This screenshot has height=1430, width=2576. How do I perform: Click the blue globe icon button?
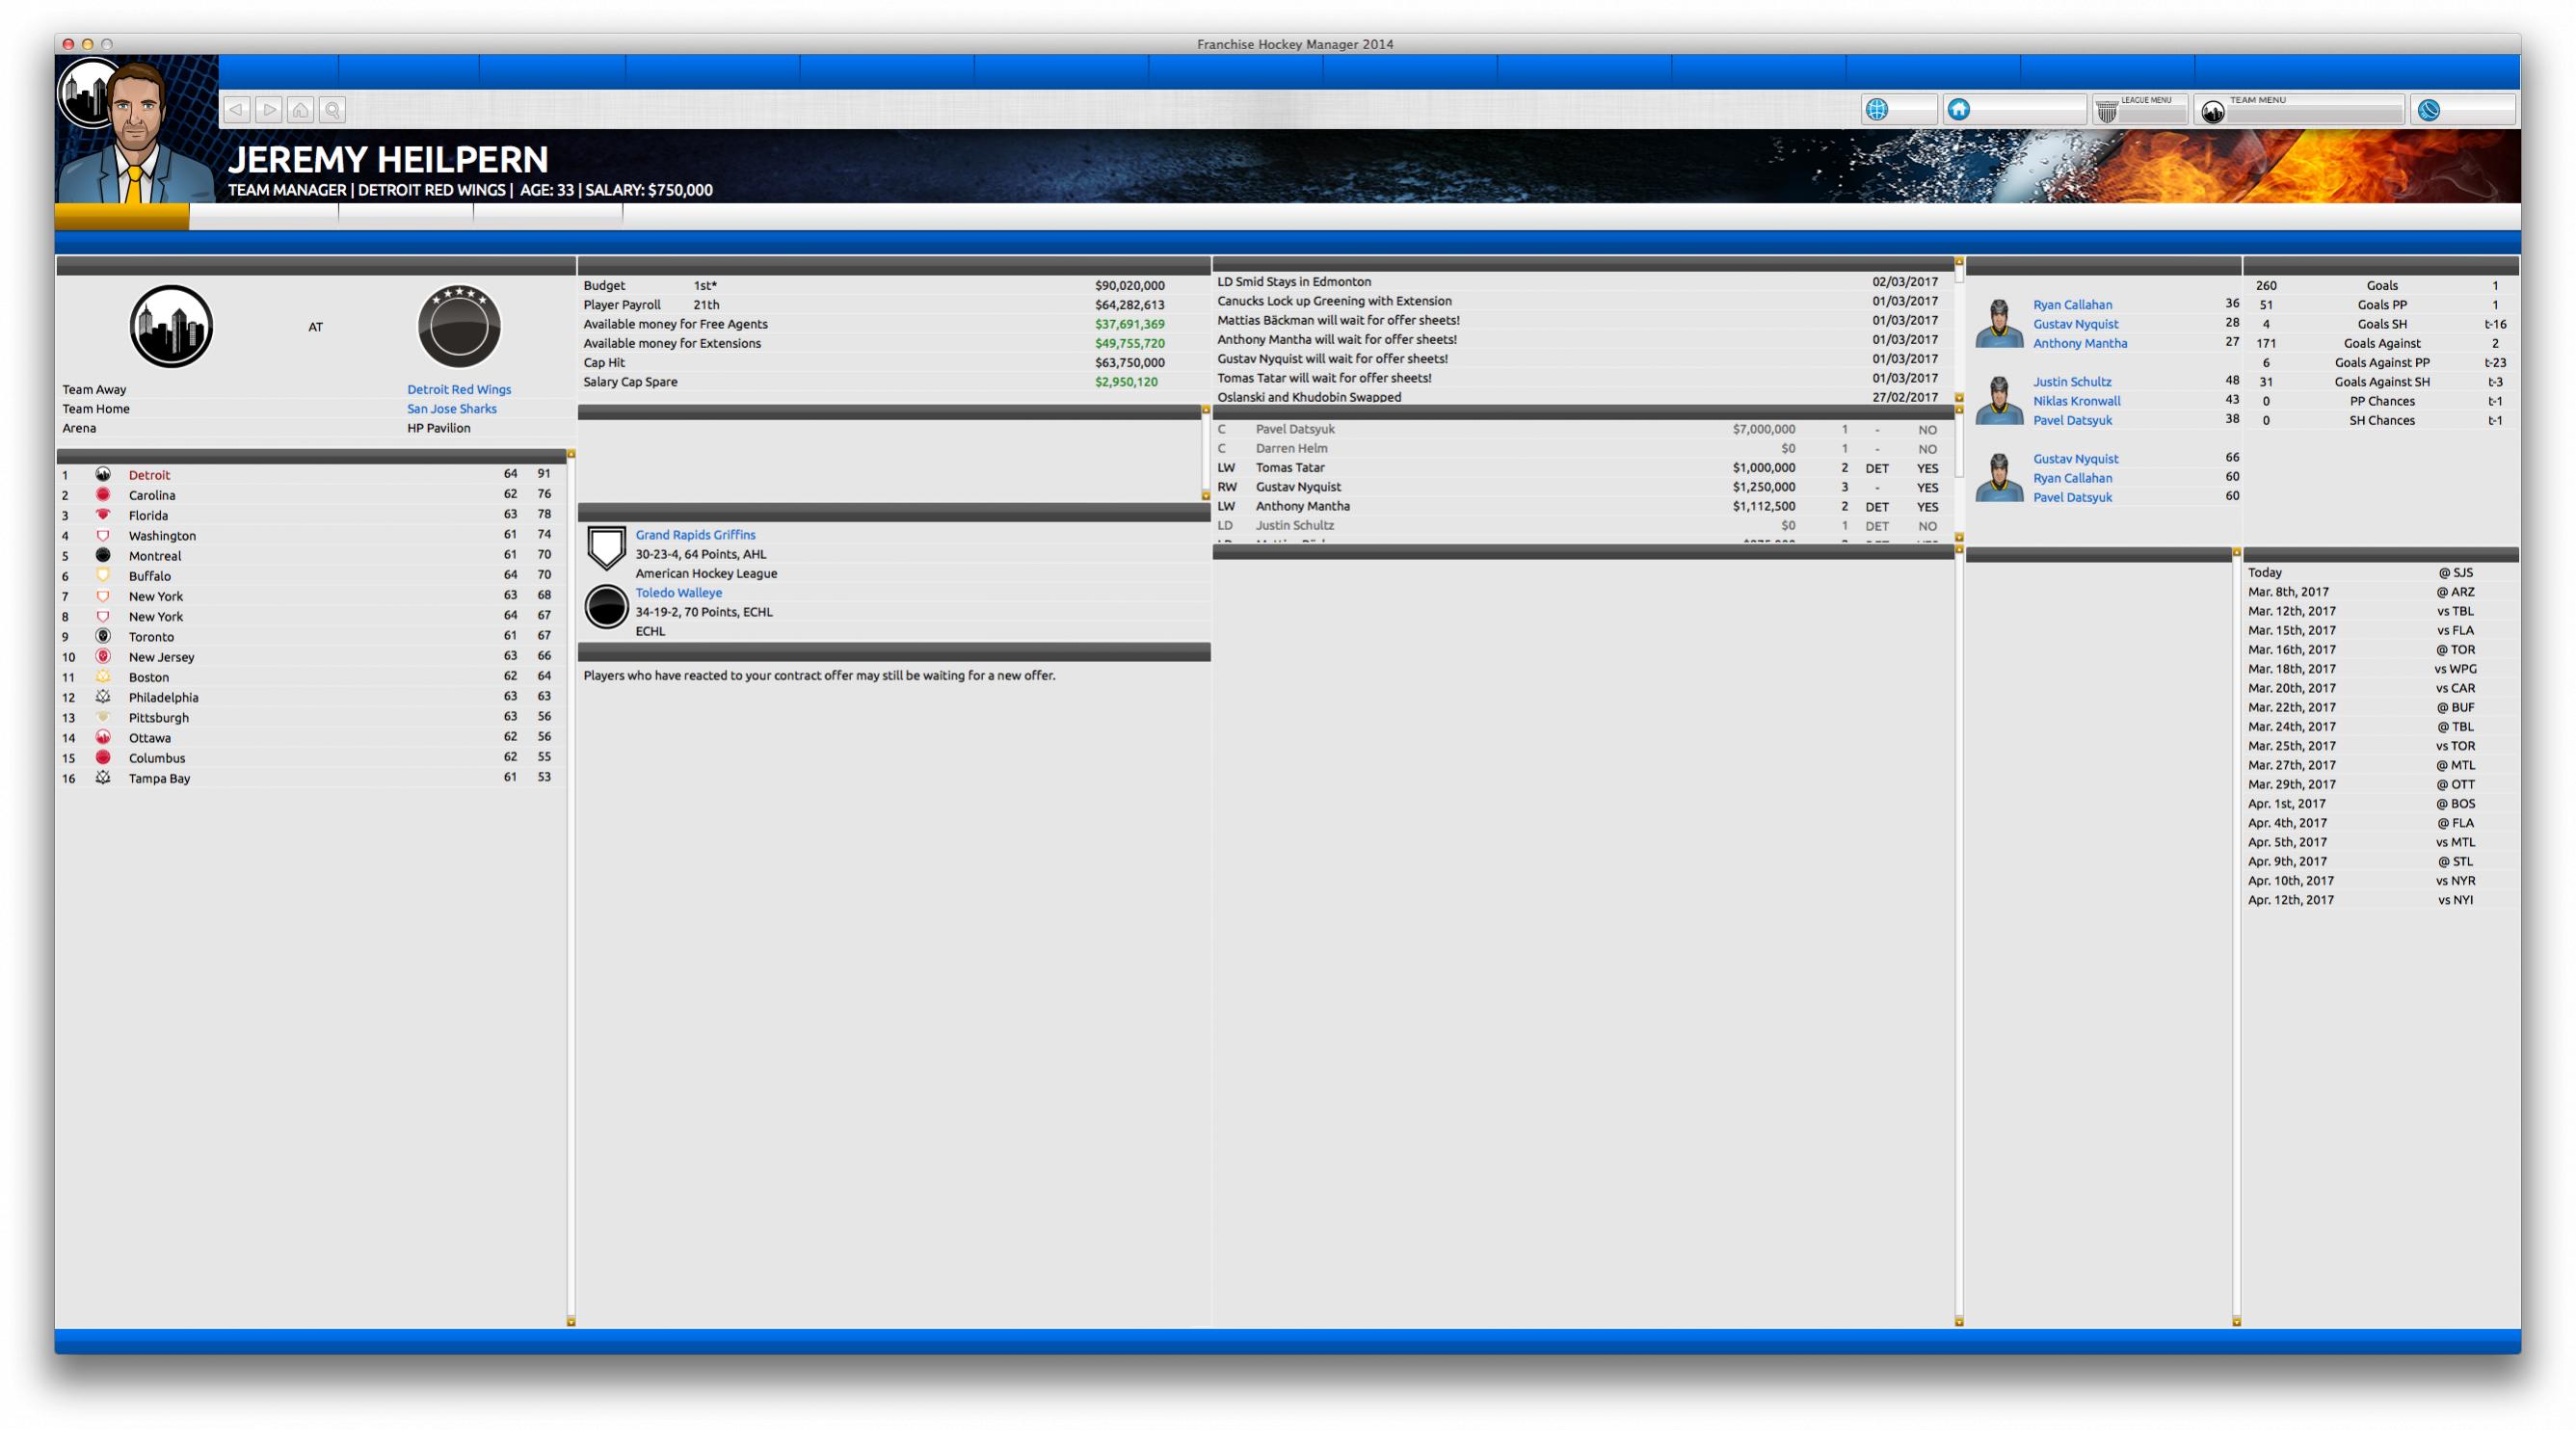pos(1898,110)
